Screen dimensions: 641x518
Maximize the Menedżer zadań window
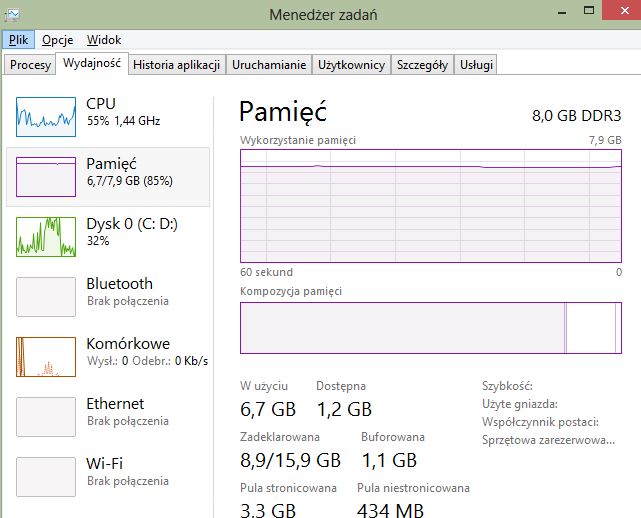(x=589, y=11)
